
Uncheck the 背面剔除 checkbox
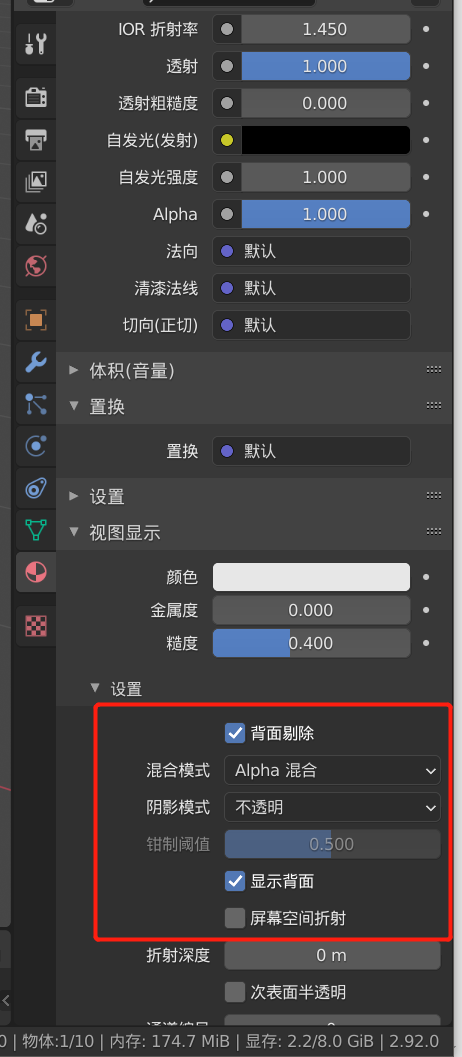235,733
